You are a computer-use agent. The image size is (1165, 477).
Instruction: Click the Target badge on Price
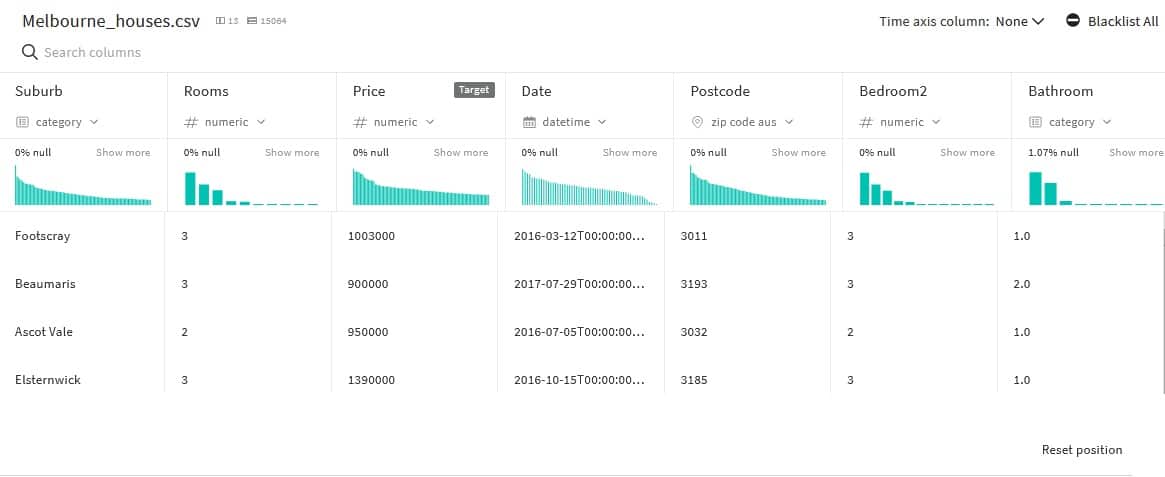pyautogui.click(x=474, y=90)
